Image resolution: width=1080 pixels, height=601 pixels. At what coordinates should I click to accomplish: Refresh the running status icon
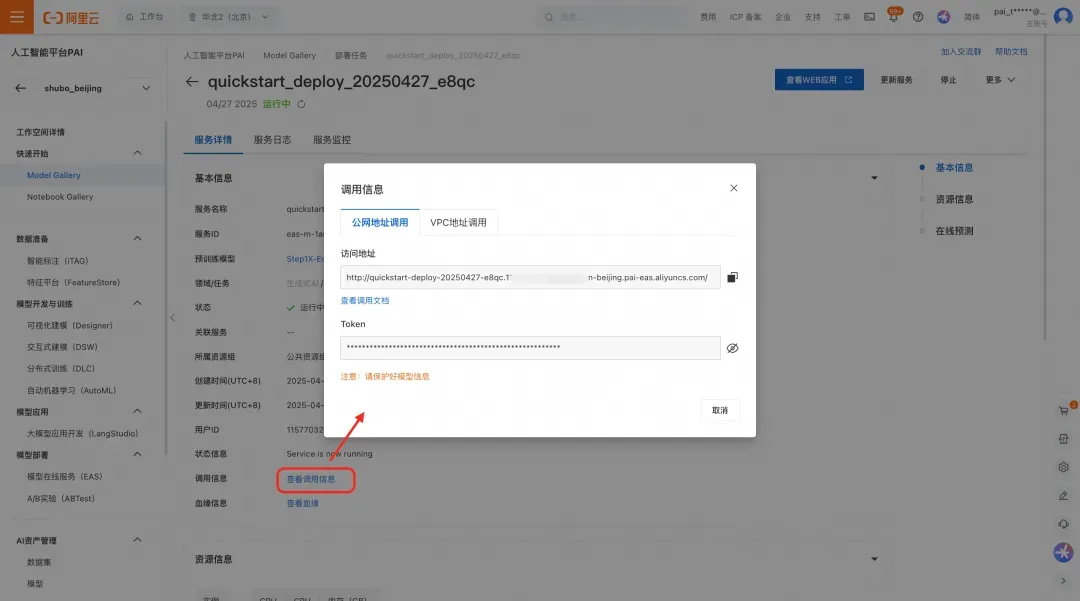tap(301, 104)
